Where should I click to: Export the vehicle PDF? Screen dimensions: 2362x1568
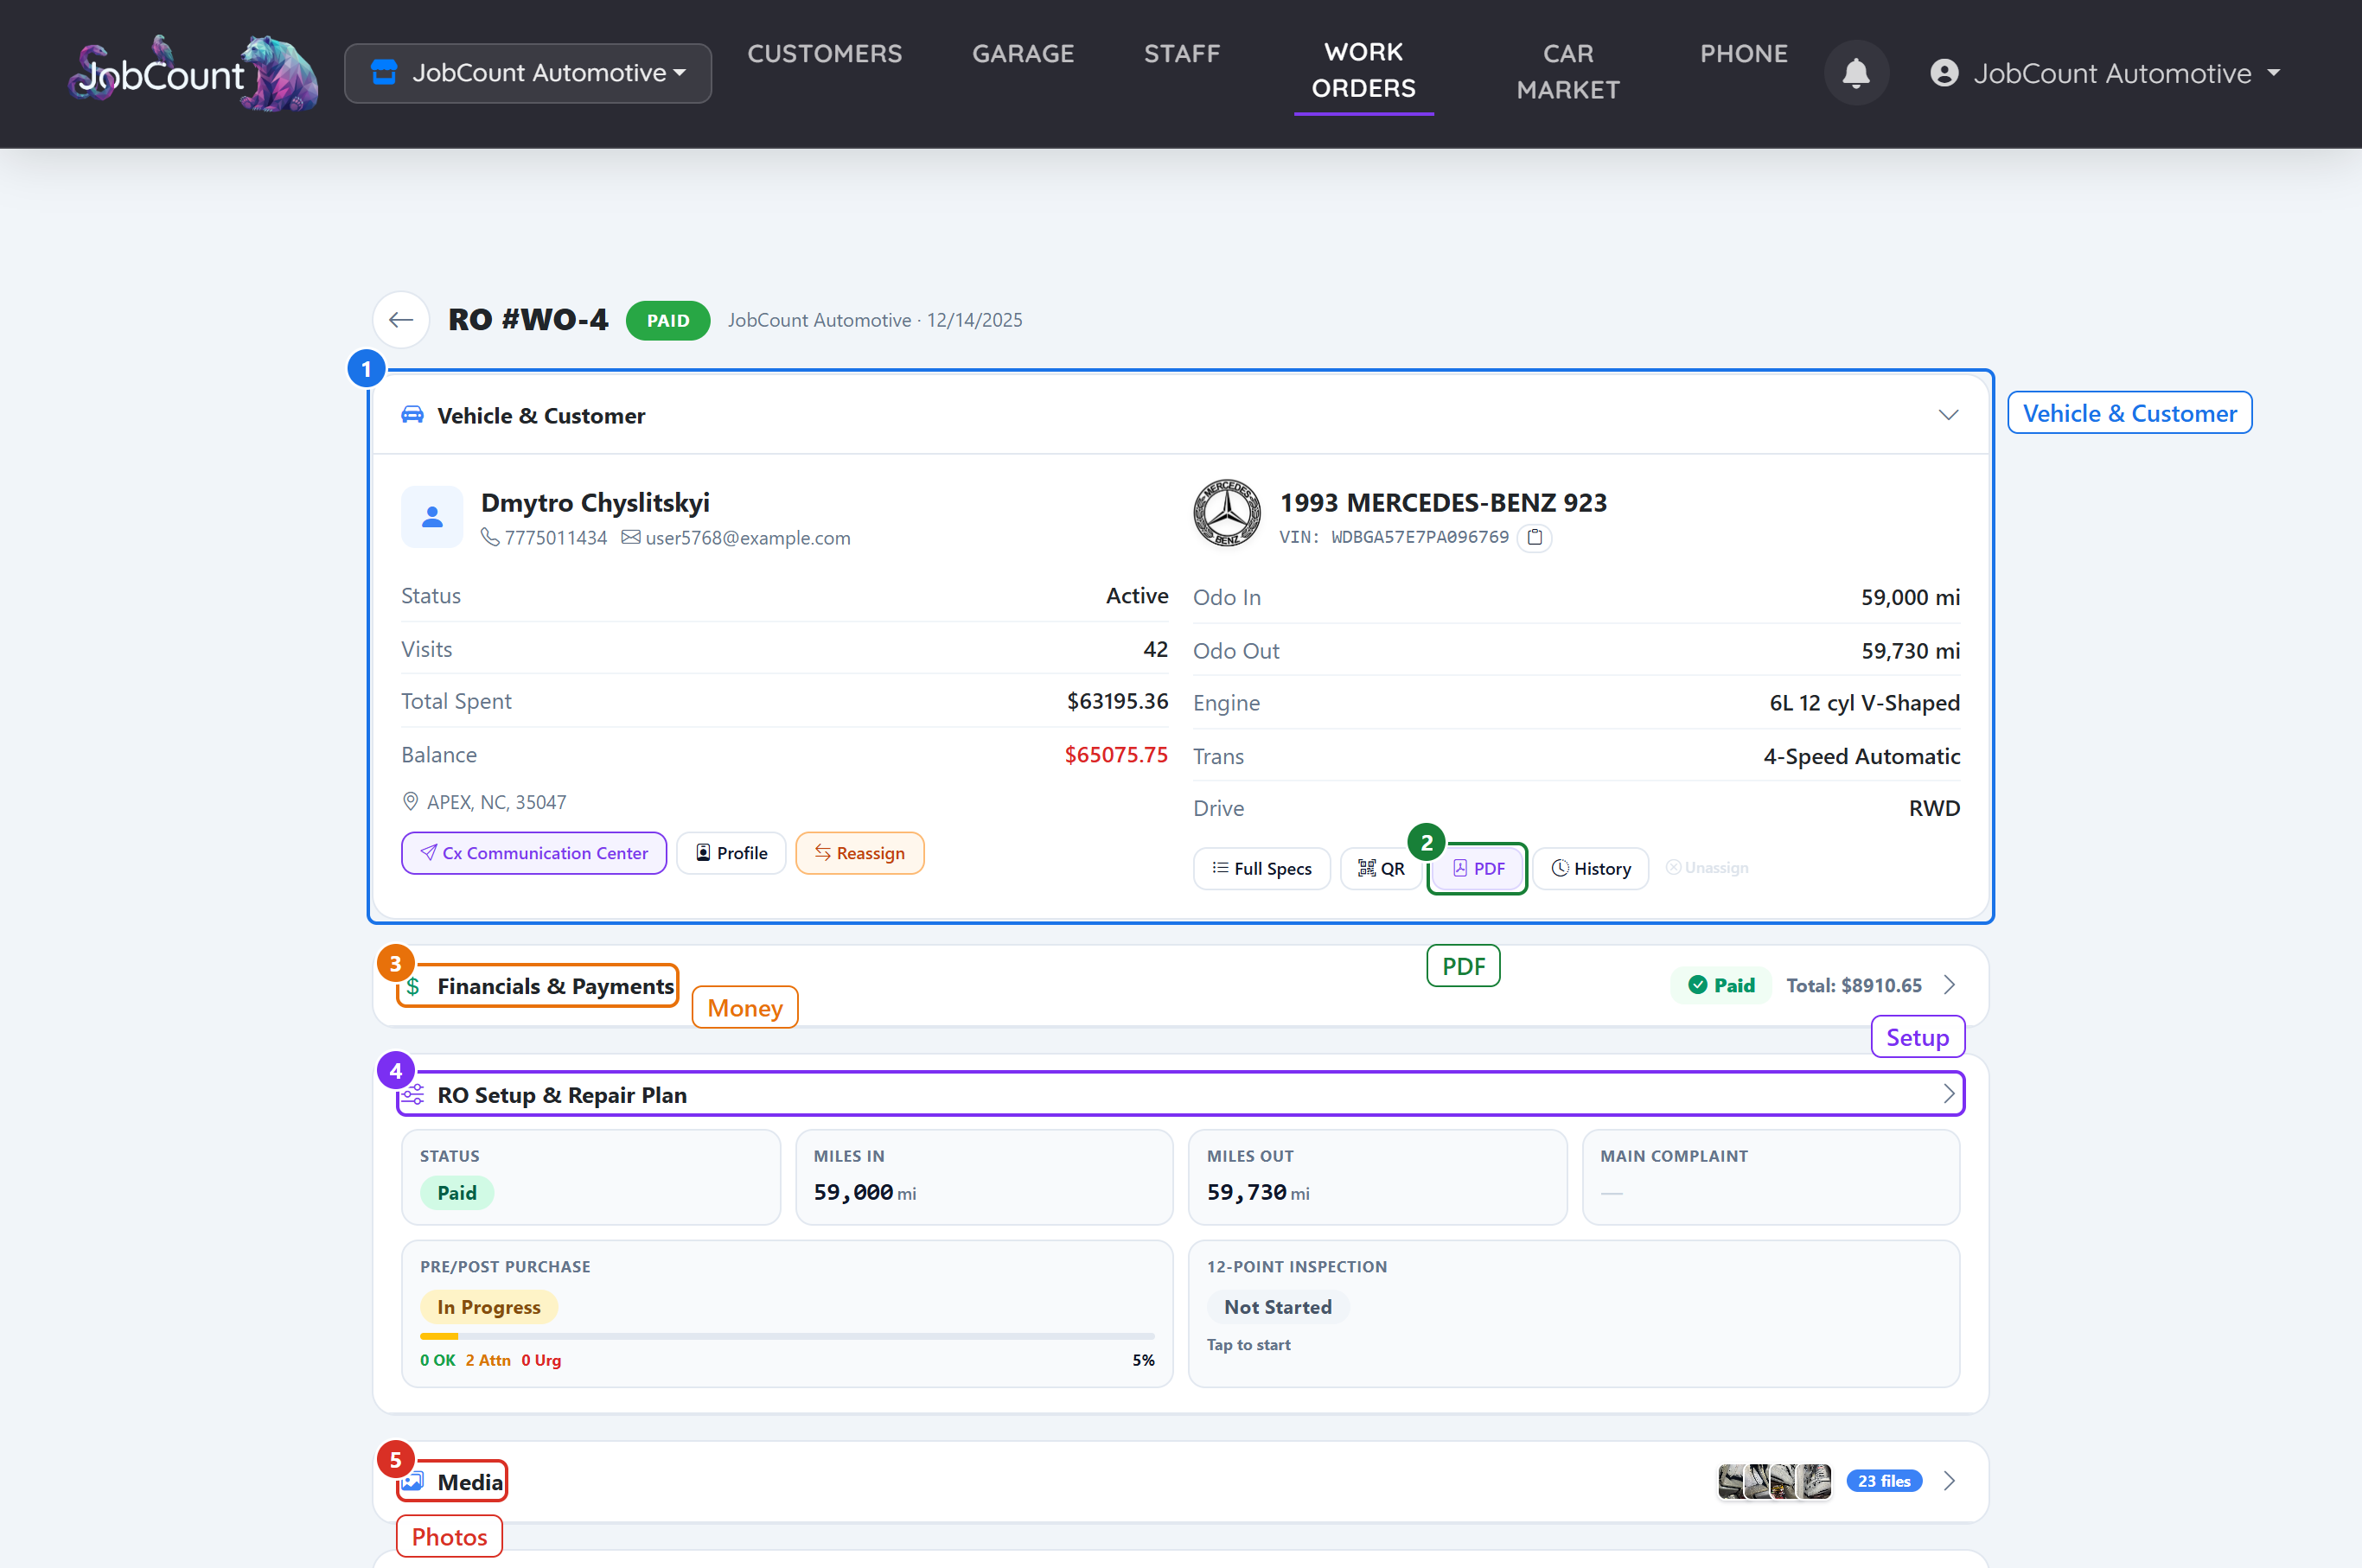[1478, 868]
